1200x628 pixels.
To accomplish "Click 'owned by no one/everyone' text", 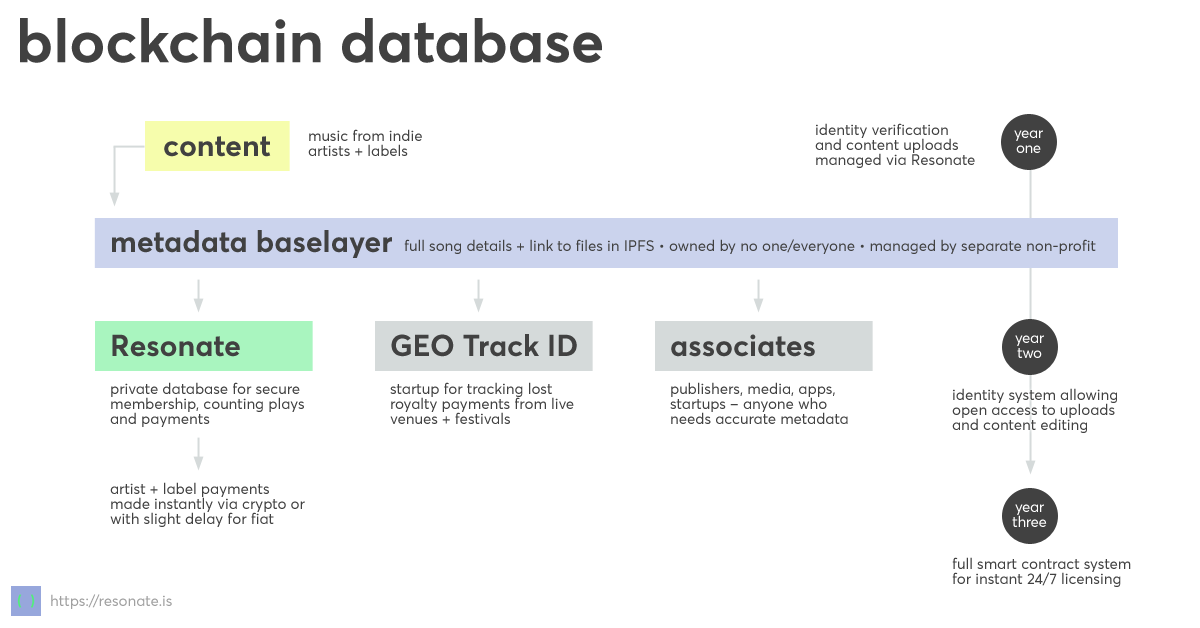I will (x=761, y=245).
